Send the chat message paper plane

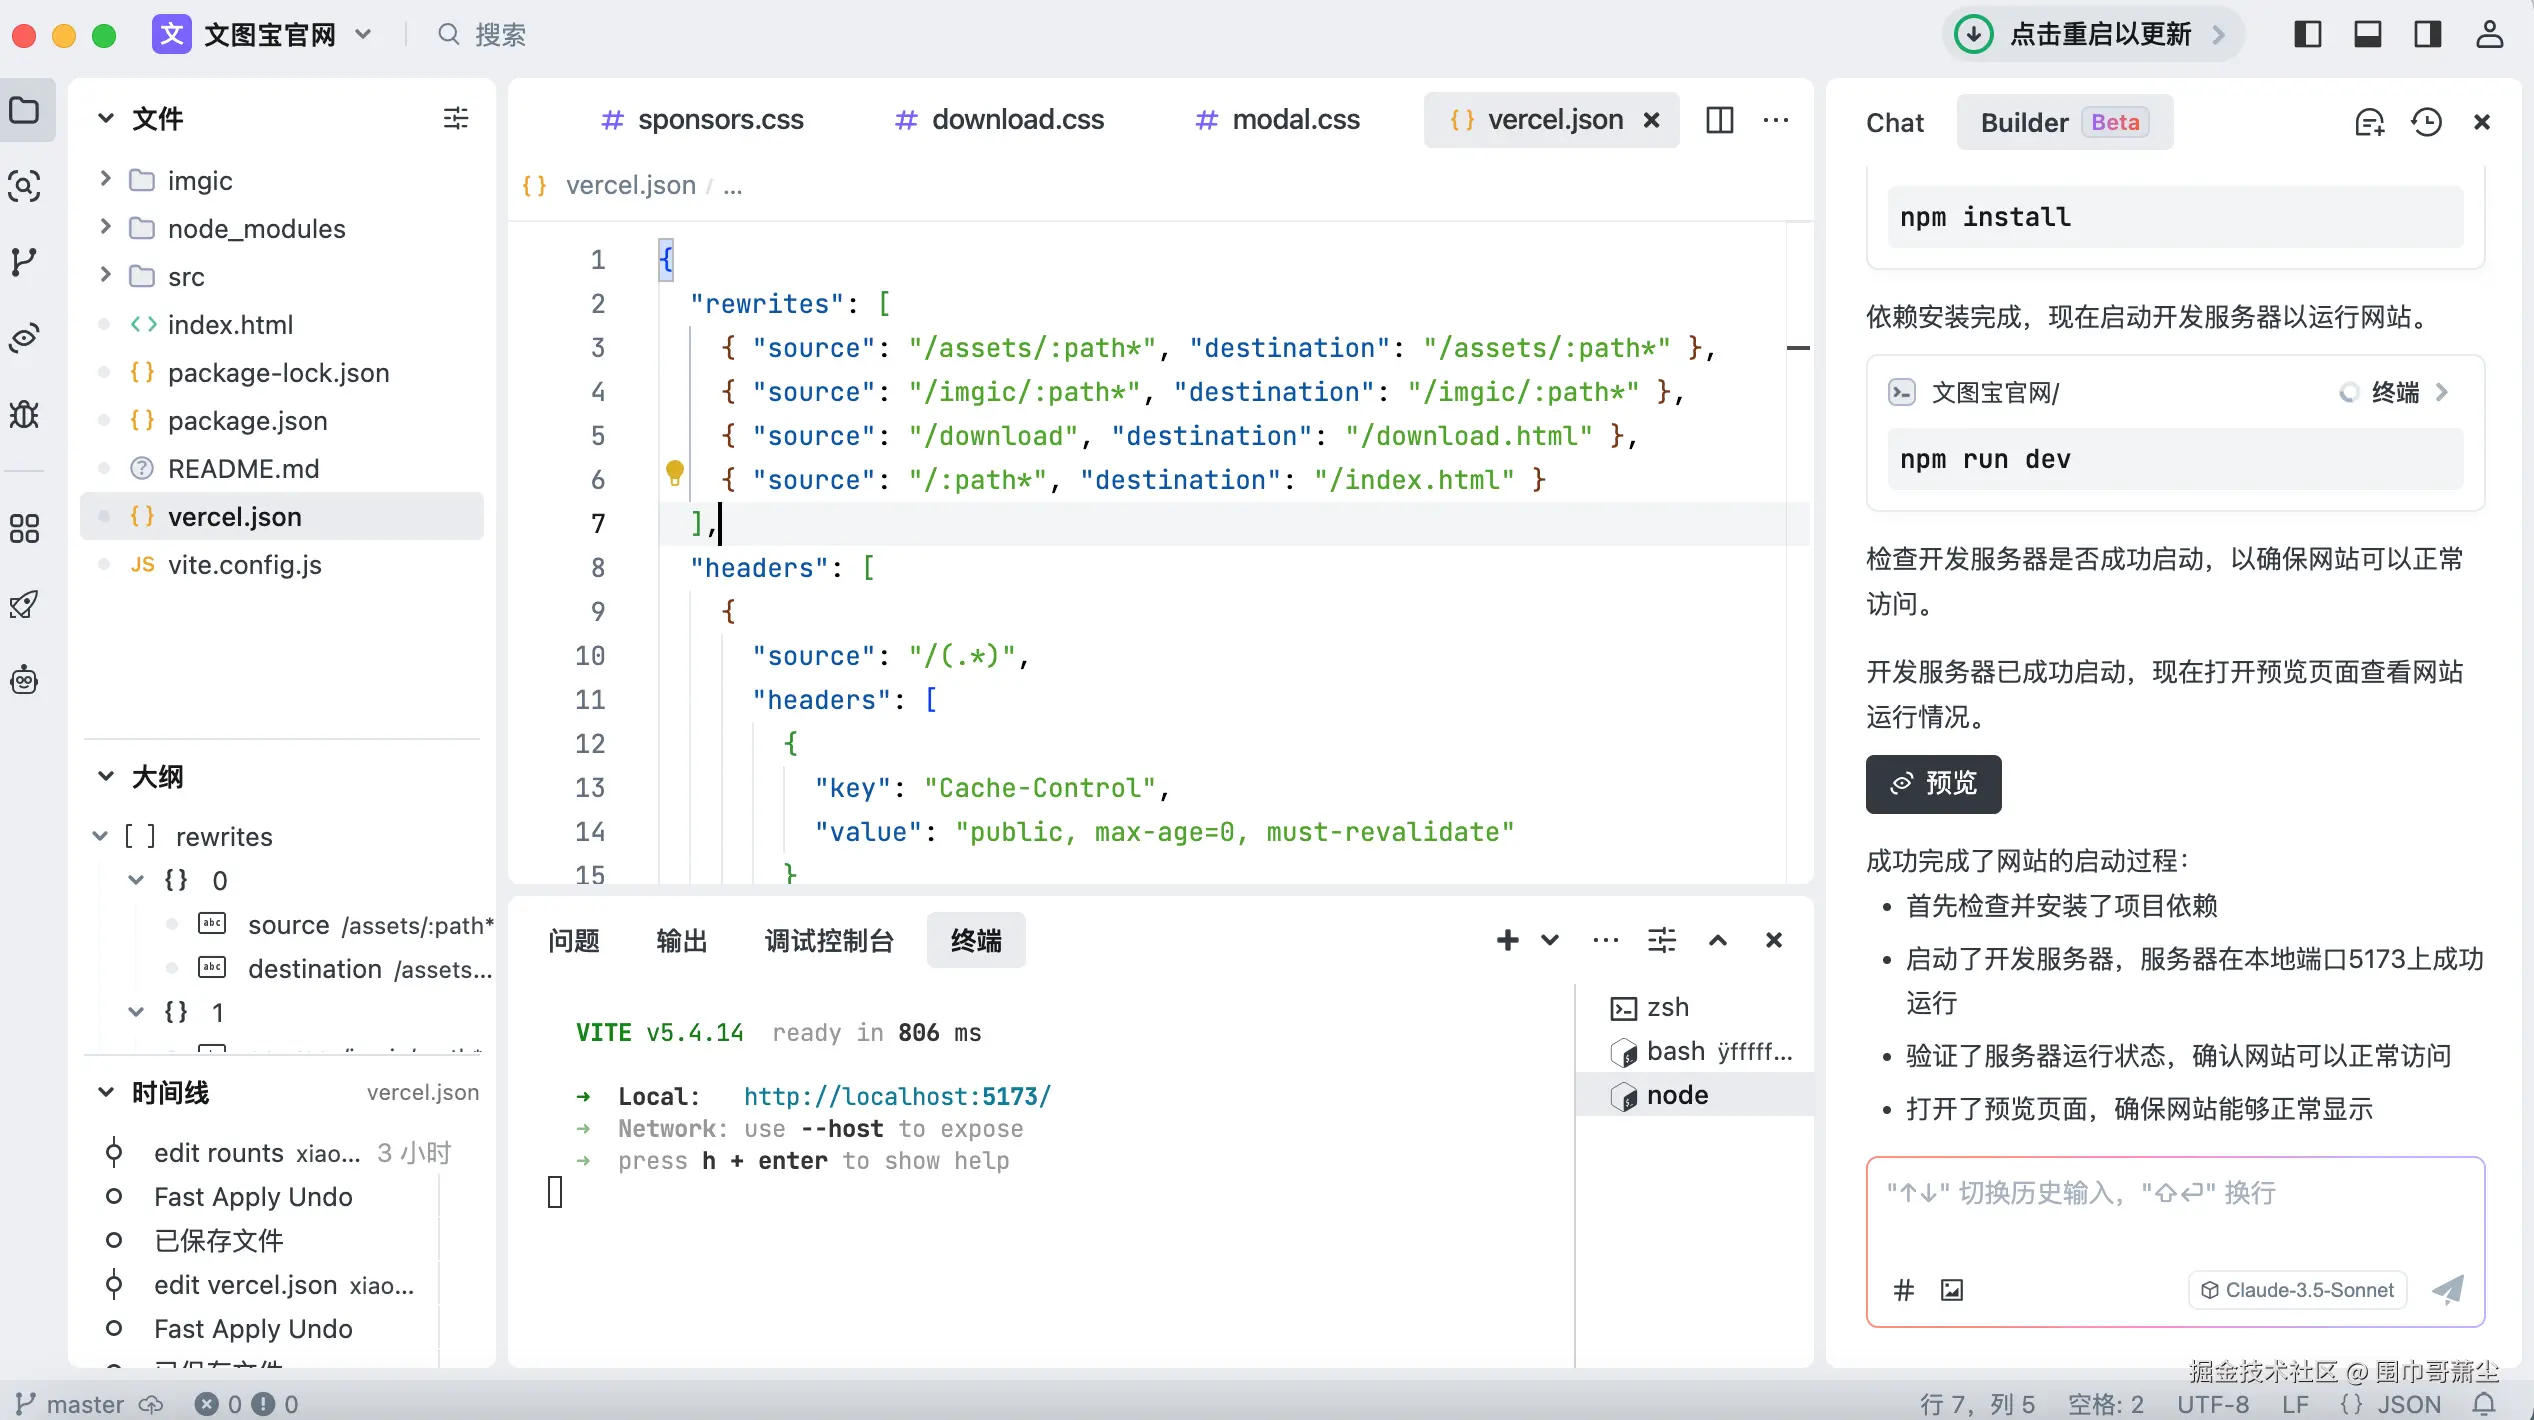(x=2448, y=1290)
